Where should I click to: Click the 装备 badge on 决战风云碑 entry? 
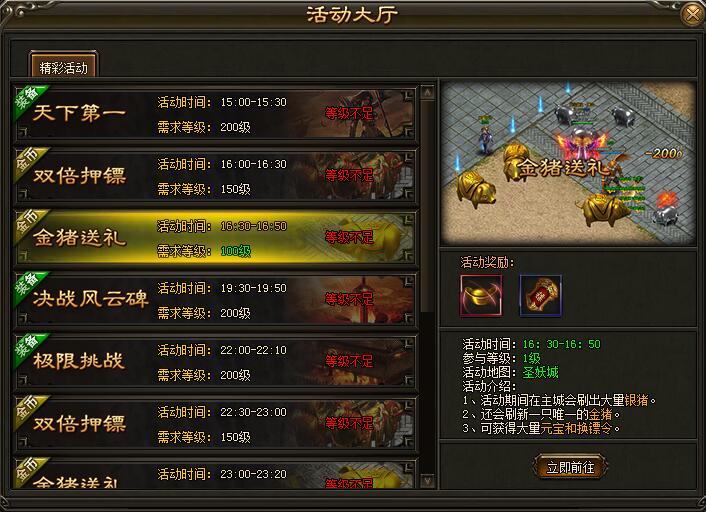(x=30, y=286)
